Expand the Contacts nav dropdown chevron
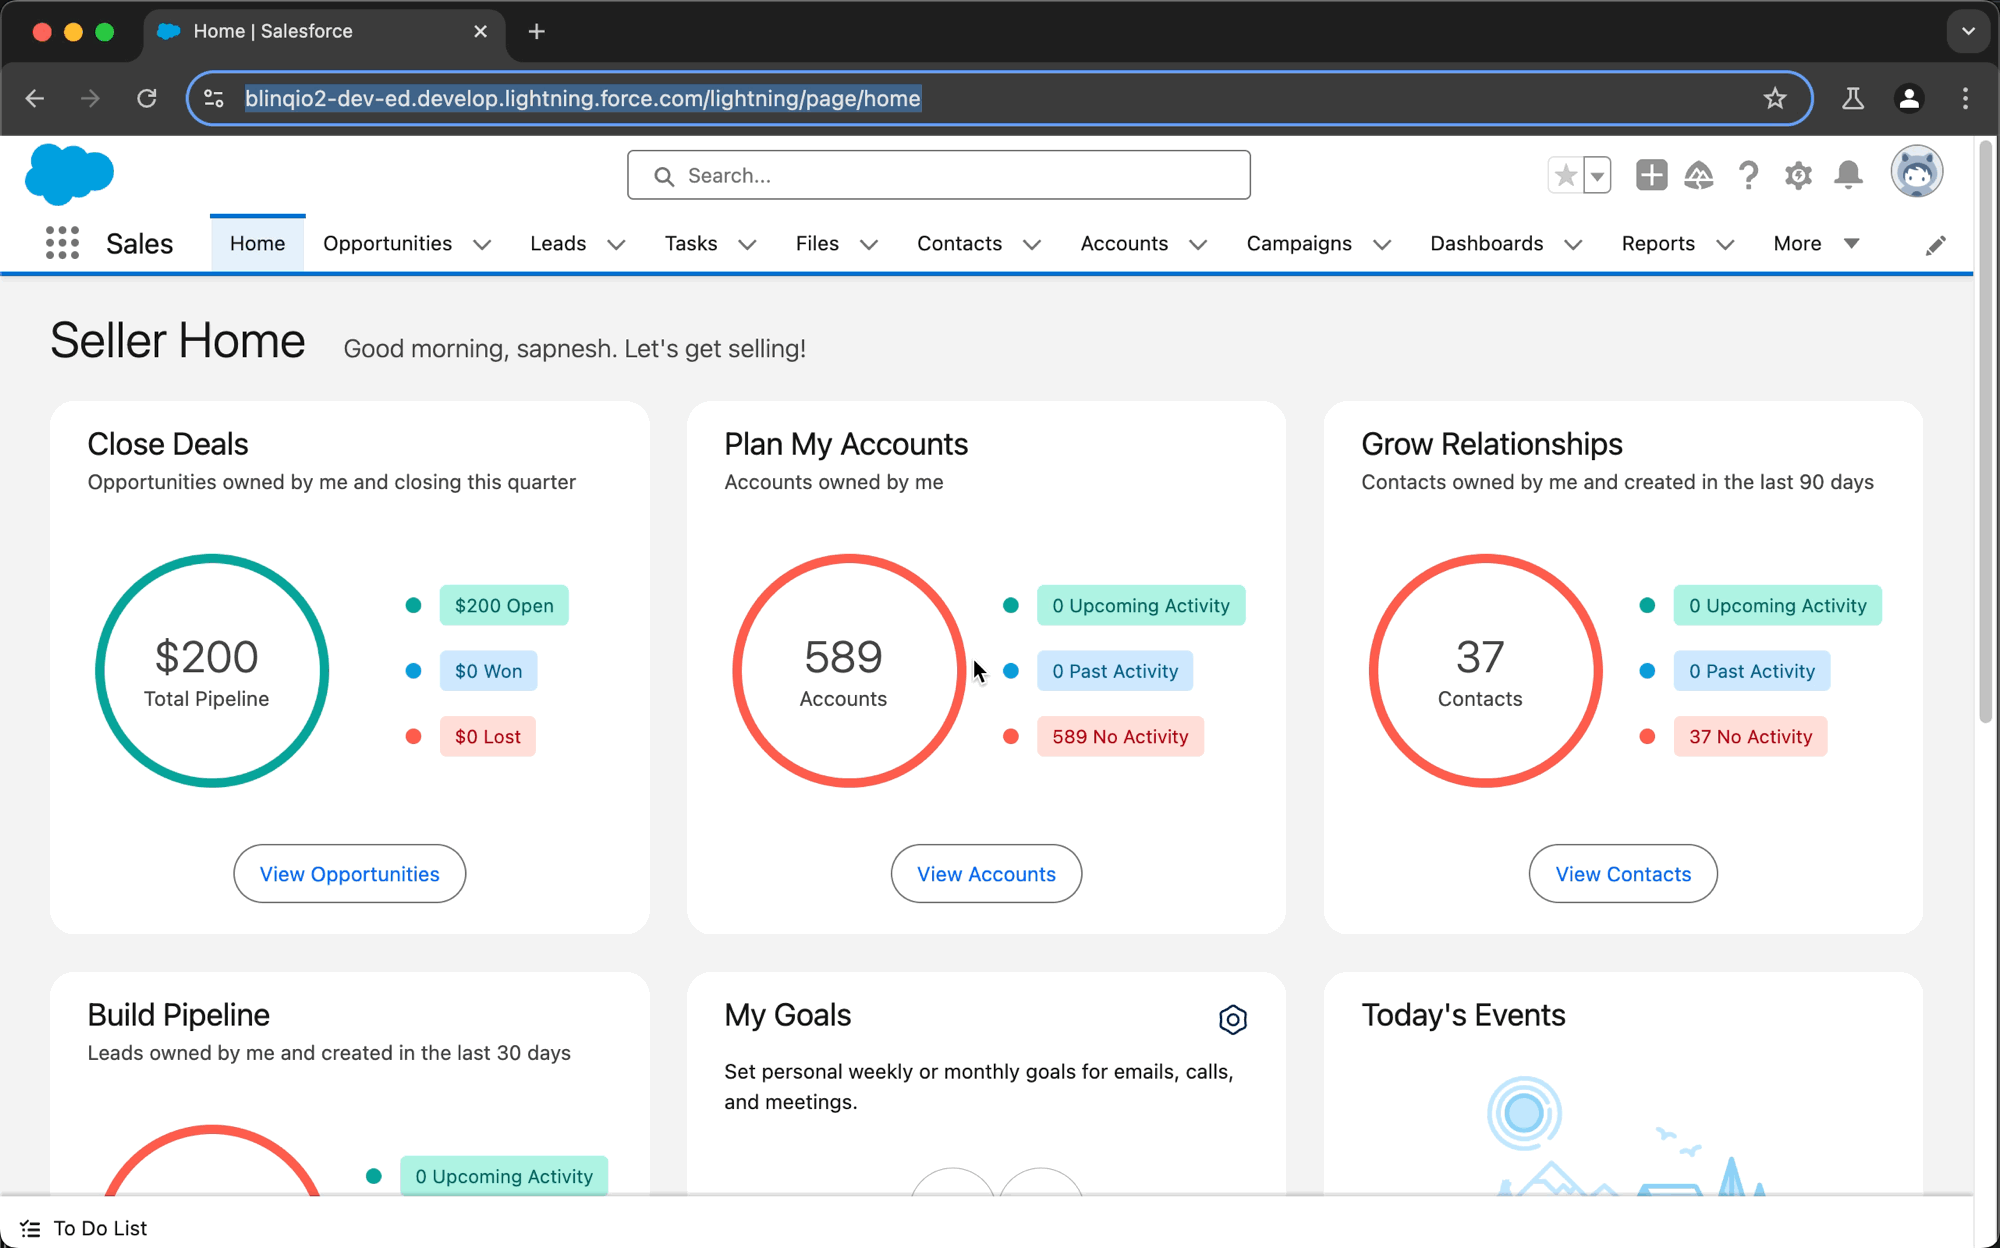The image size is (2000, 1248). coord(1032,245)
